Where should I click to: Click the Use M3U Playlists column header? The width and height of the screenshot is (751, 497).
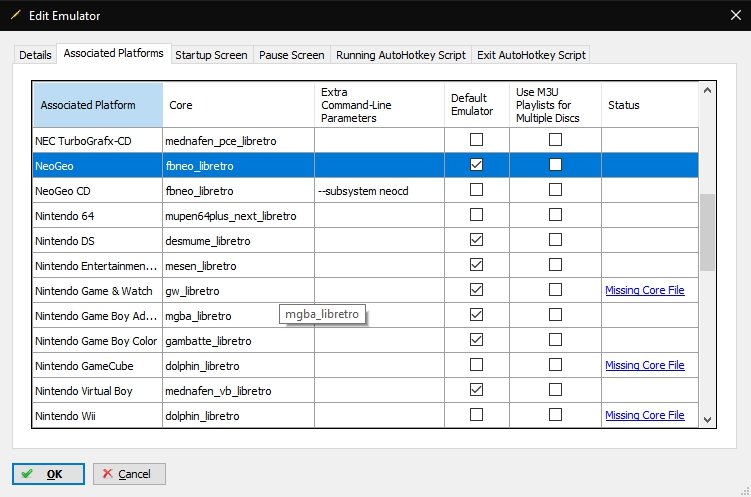pos(556,105)
